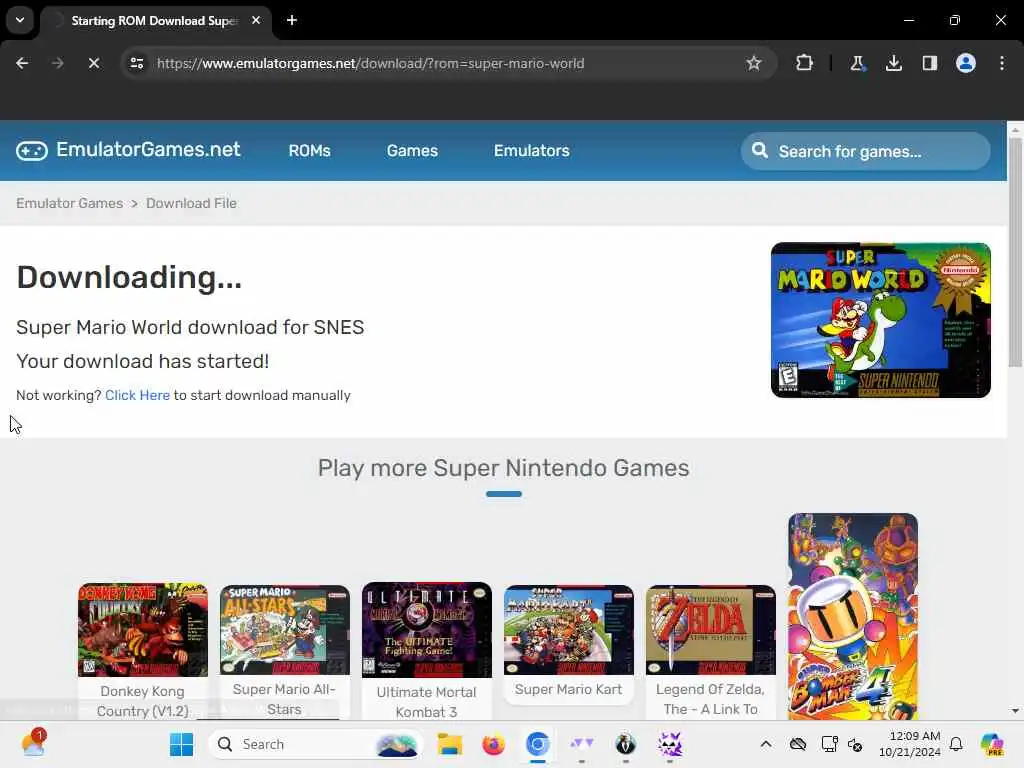1024x768 pixels.
Task: Click the taskbar Search box
Action: (315, 744)
